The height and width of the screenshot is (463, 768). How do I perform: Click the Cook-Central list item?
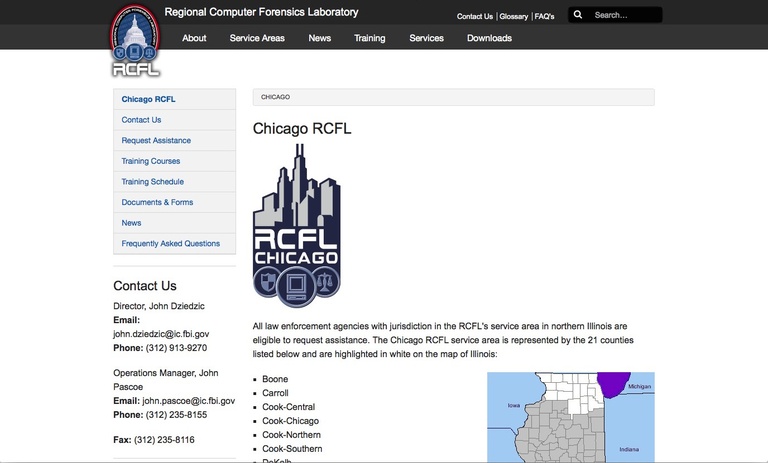288,407
